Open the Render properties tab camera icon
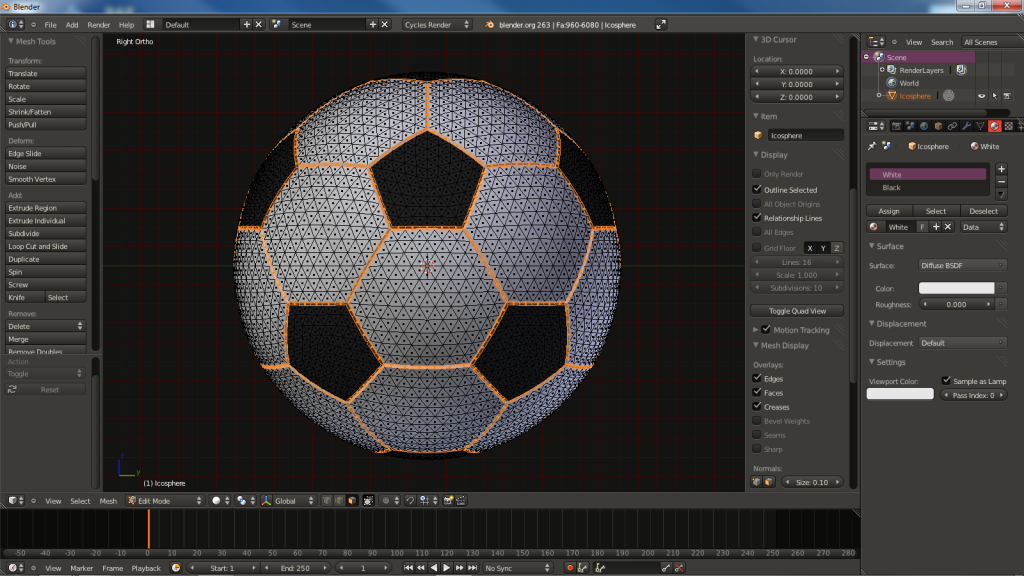Screen dimensions: 1024x576 point(896,126)
